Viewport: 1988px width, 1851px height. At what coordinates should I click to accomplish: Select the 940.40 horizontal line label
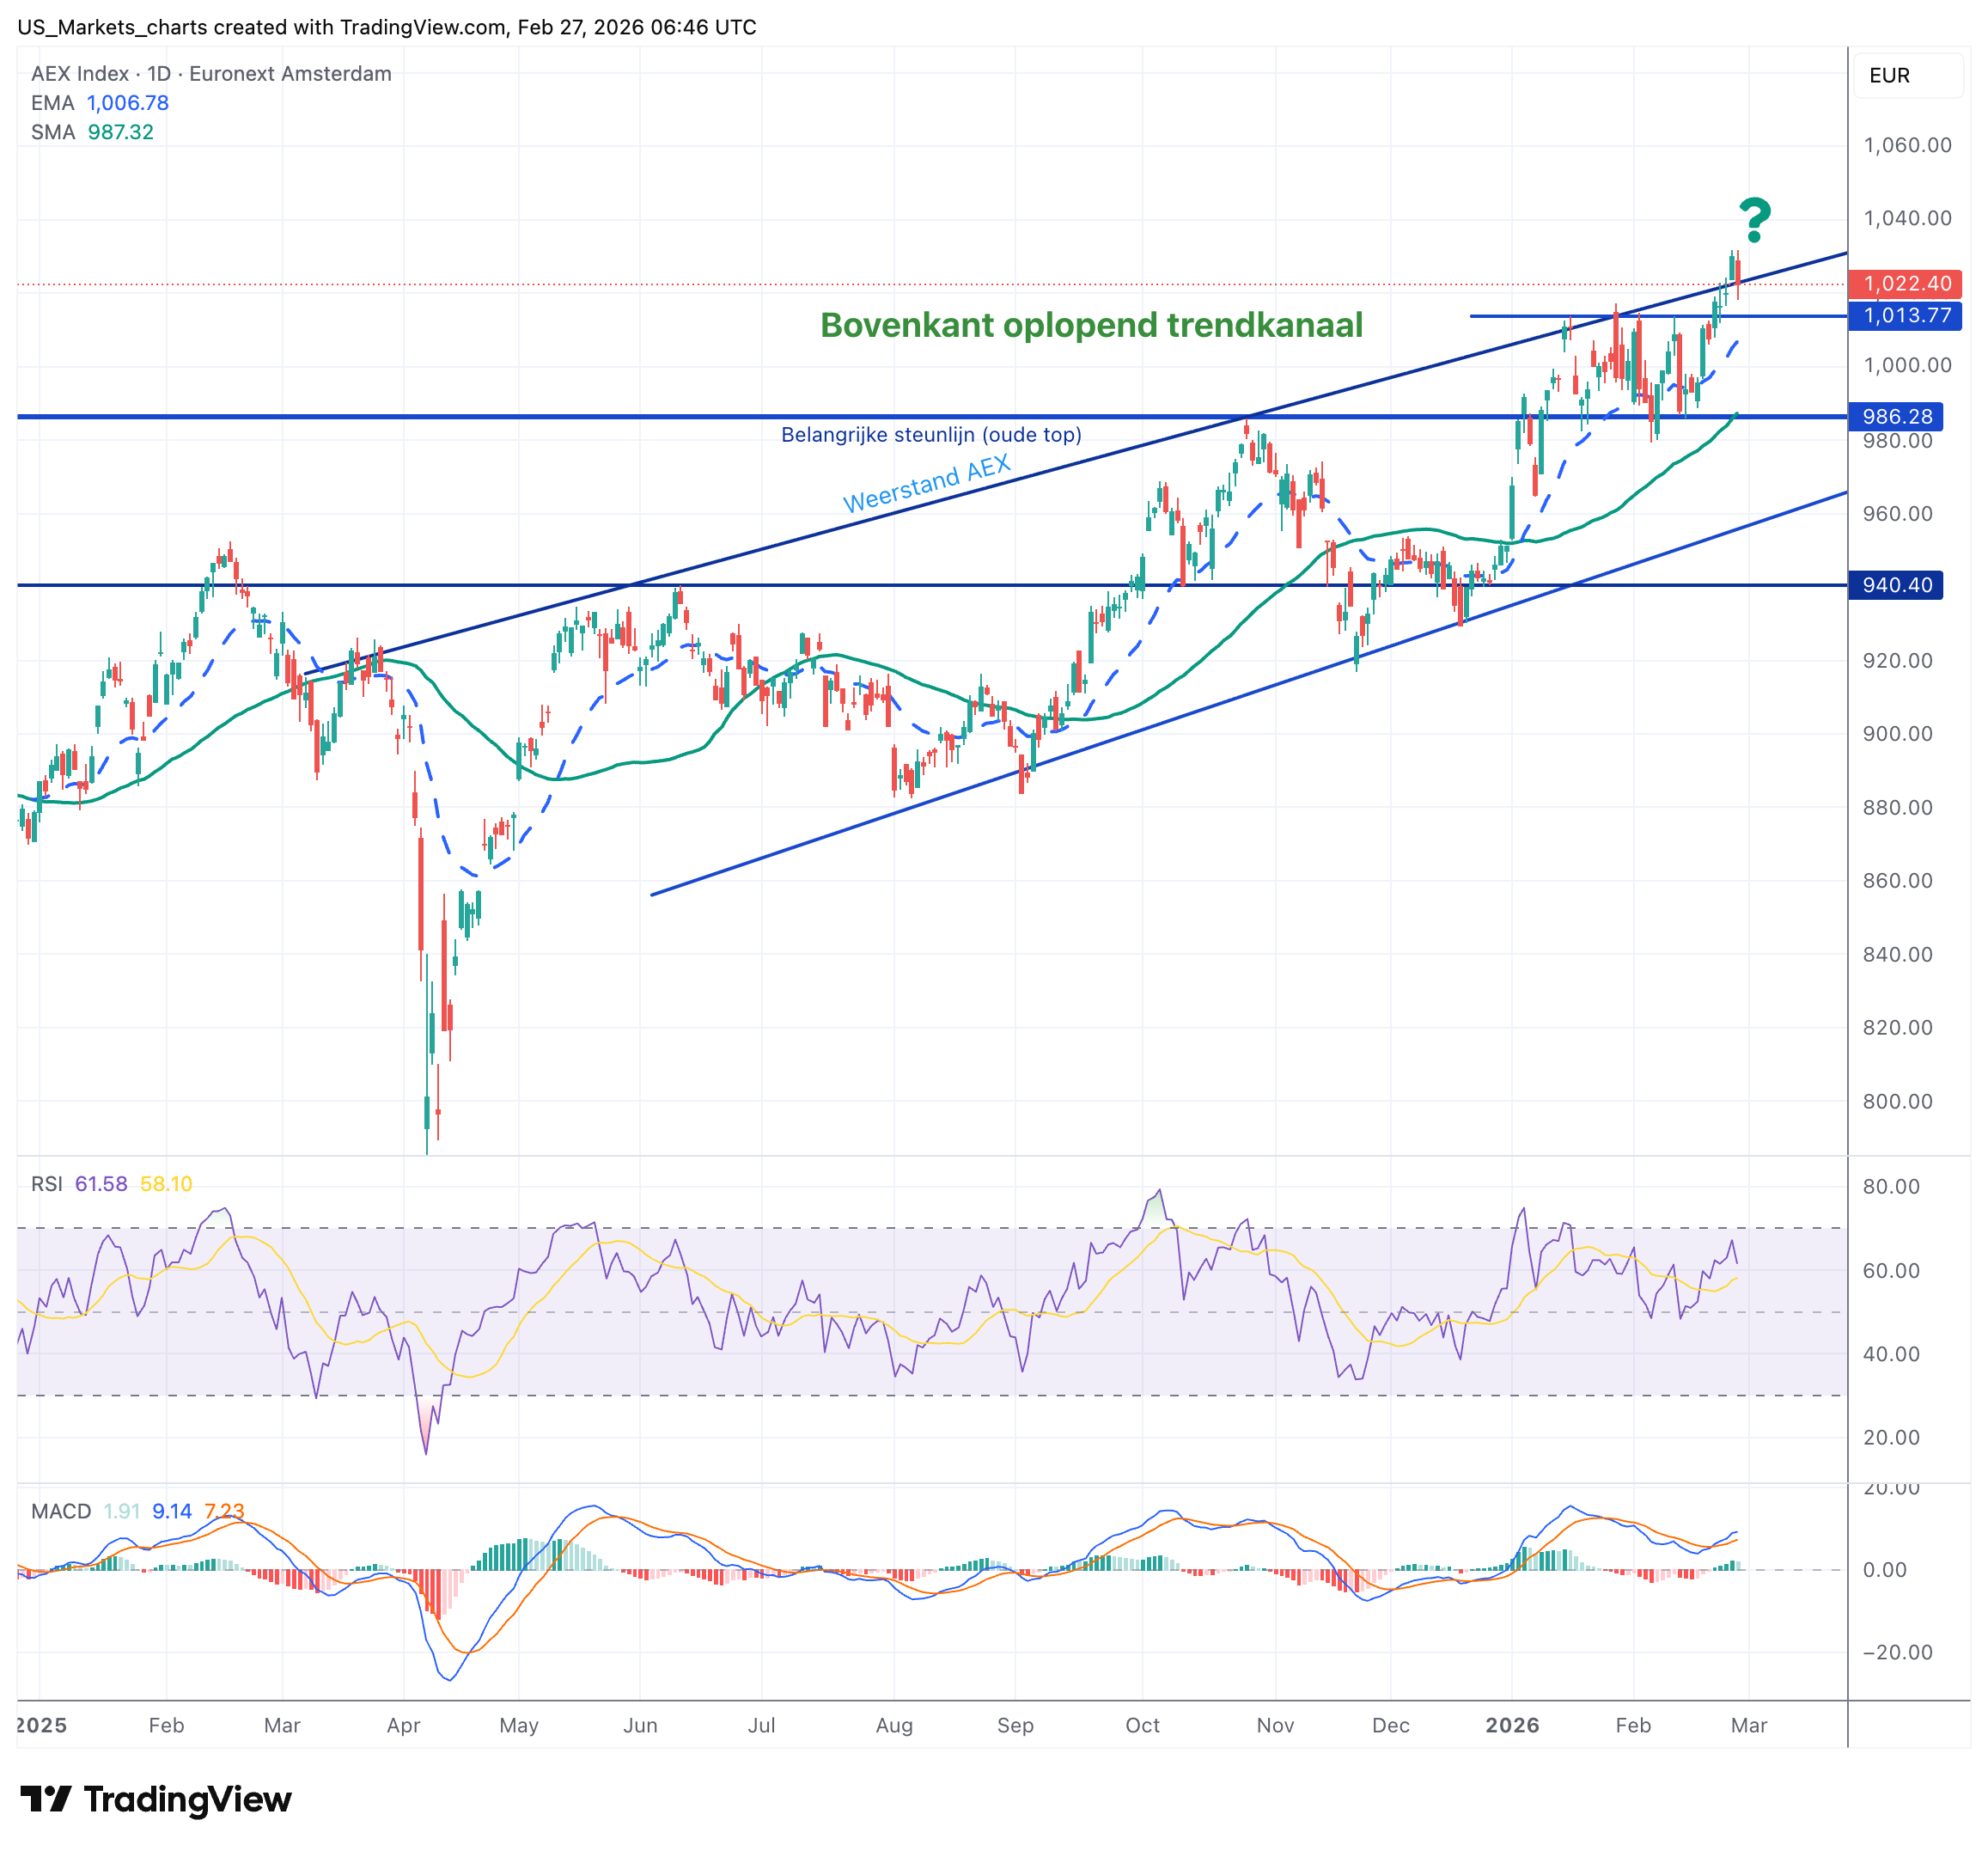click(1896, 585)
